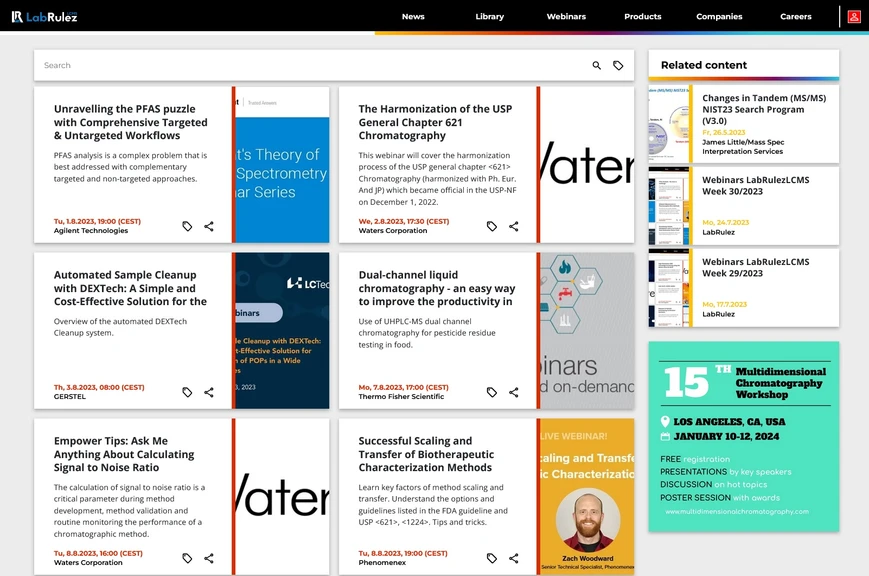Screen dimensions: 869x576
Task: Click tag icon on DEXTech cleanup card
Action: pos(187,393)
